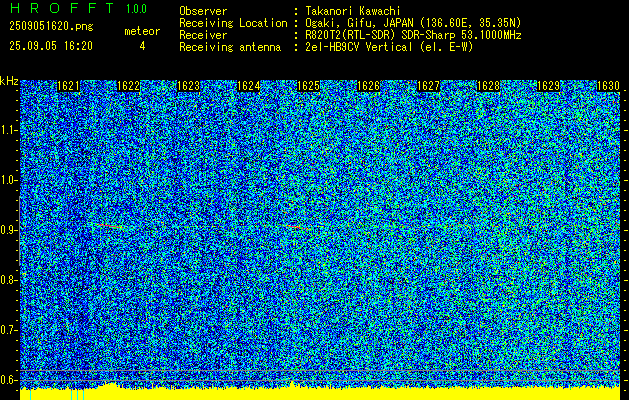629x400 pixels.
Task: Click the HROFFT title text
Action: [61, 8]
